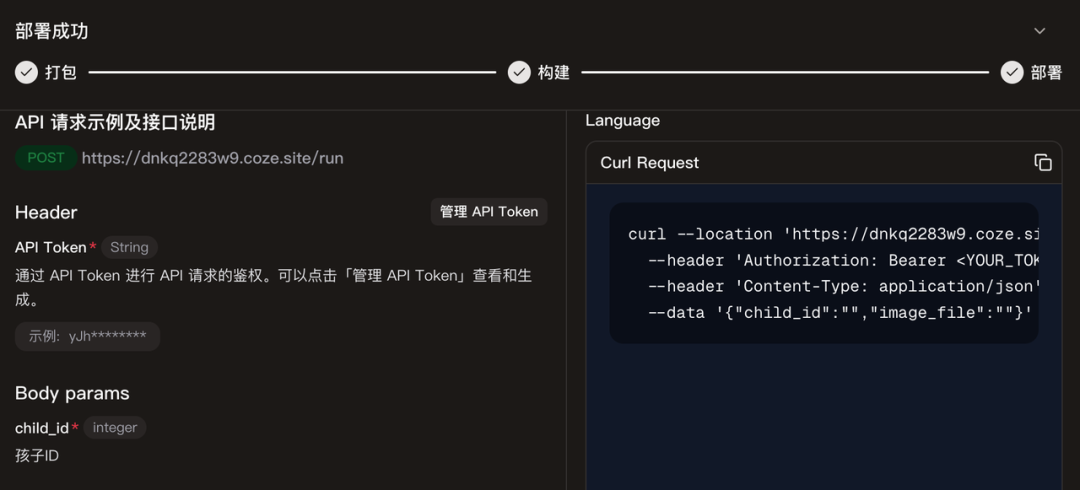Click the Body params section title

72,394
